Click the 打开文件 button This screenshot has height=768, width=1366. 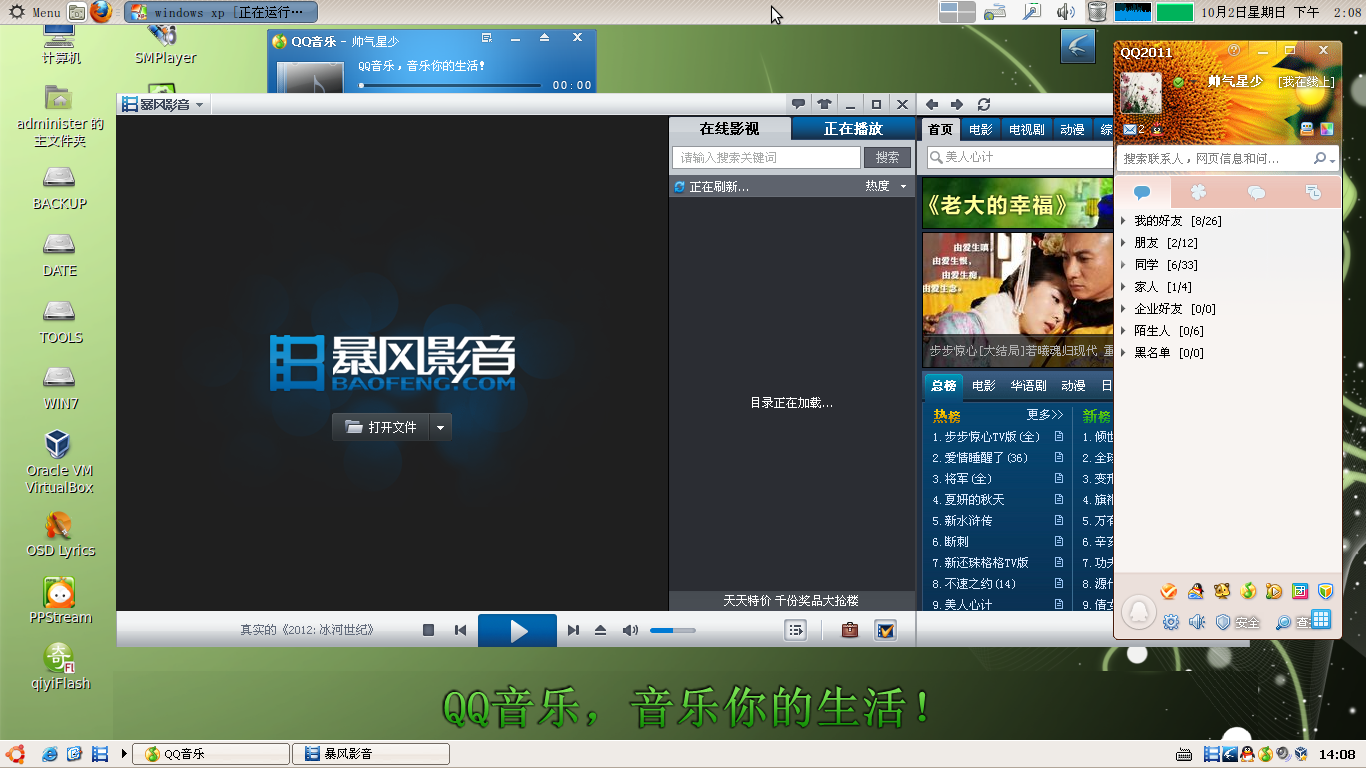click(x=381, y=427)
